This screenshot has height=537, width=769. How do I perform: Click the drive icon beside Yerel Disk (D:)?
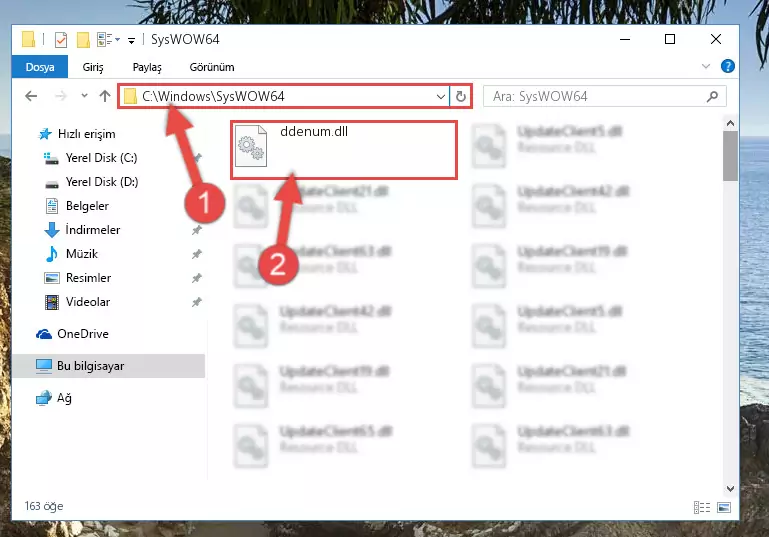click(x=51, y=184)
